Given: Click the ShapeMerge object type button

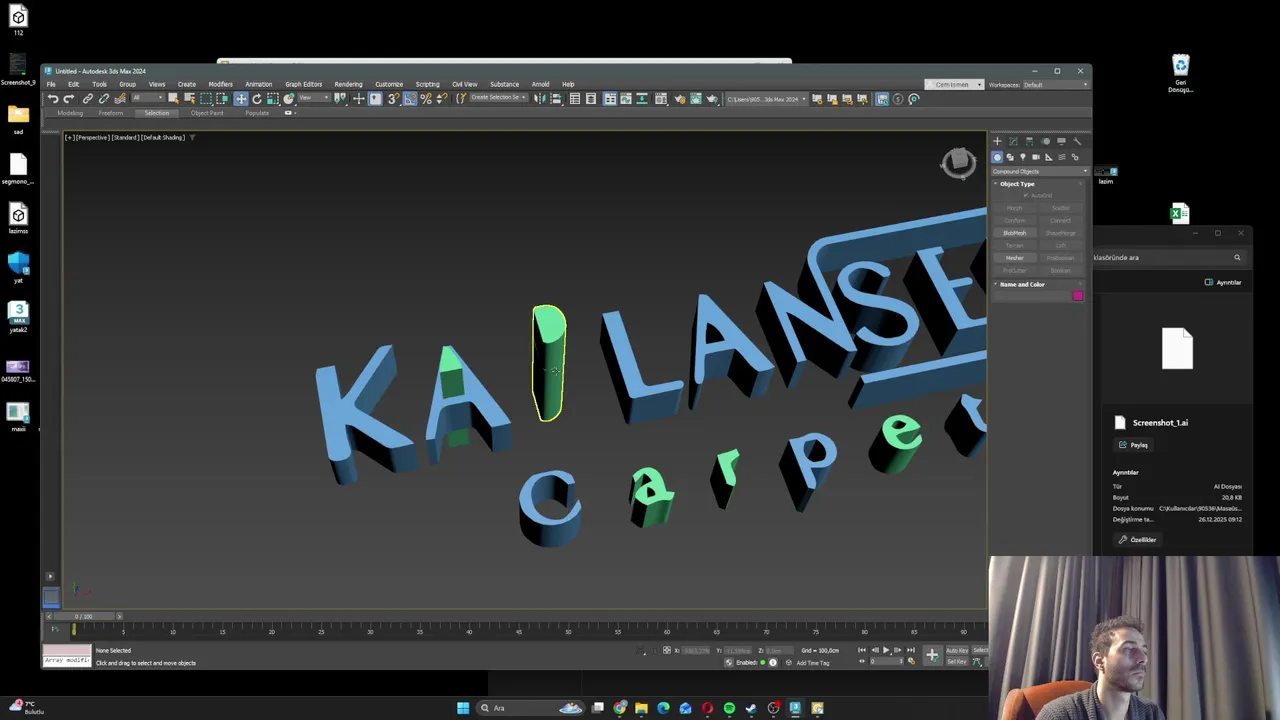Looking at the screenshot, I should click(x=1061, y=233).
